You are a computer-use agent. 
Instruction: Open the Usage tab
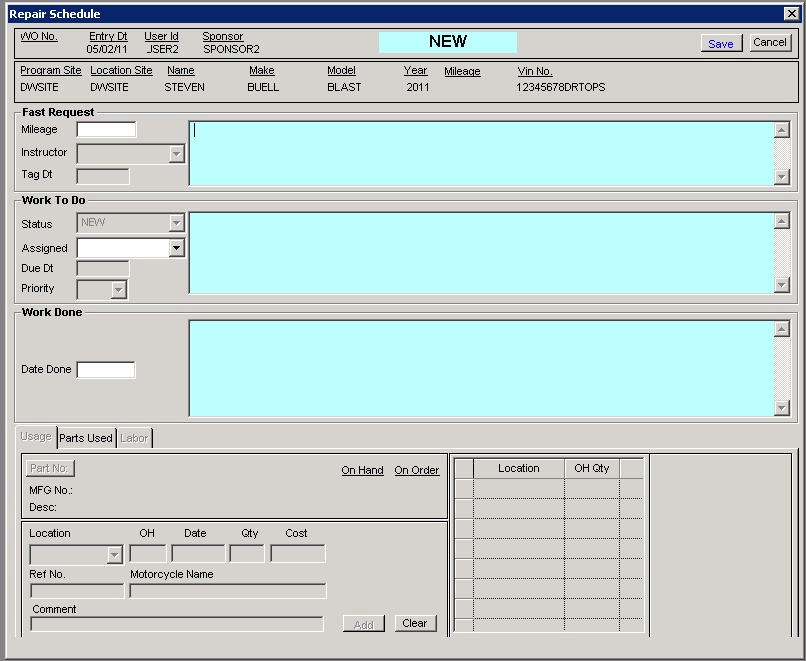coord(36,437)
